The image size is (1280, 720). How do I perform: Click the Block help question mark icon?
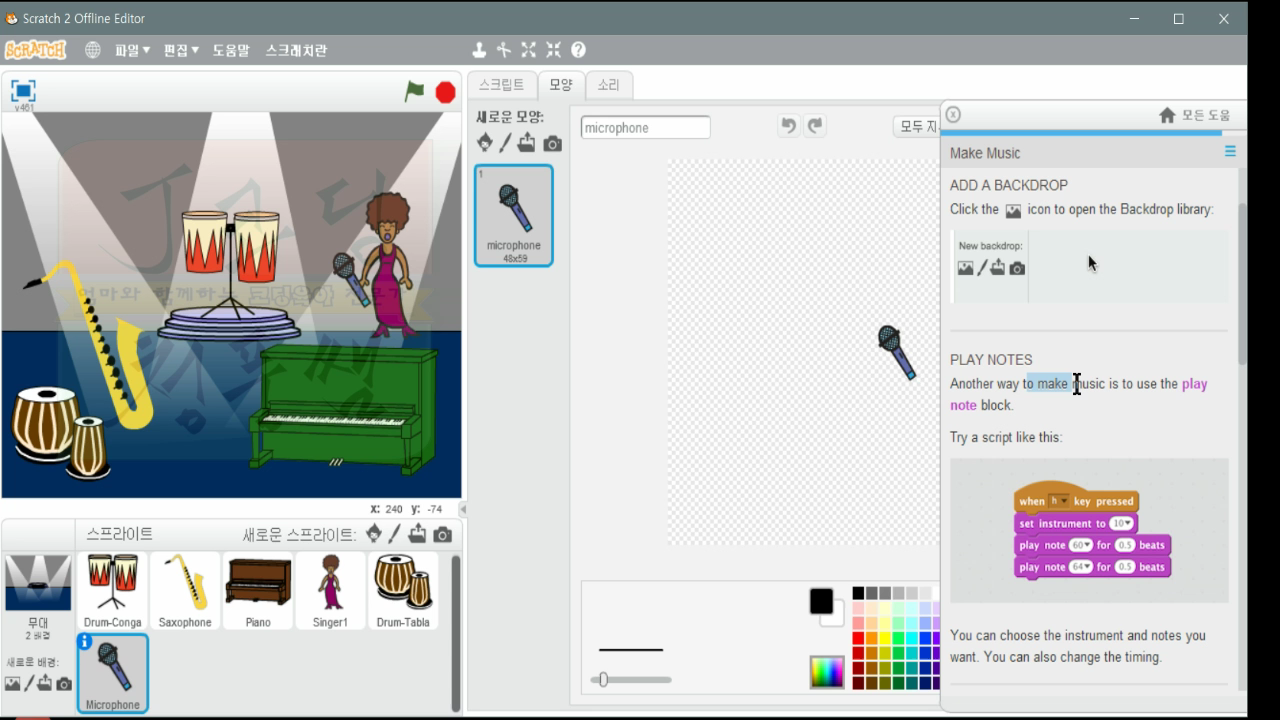pos(578,50)
